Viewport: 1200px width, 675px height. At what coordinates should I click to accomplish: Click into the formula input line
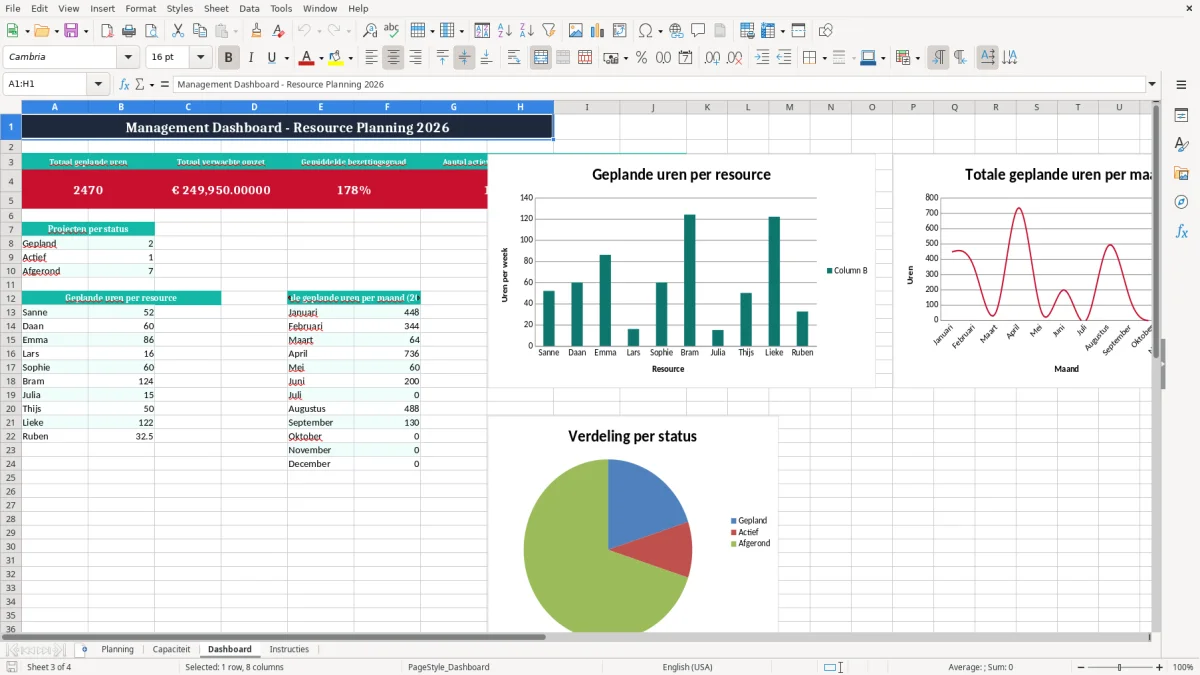point(658,84)
